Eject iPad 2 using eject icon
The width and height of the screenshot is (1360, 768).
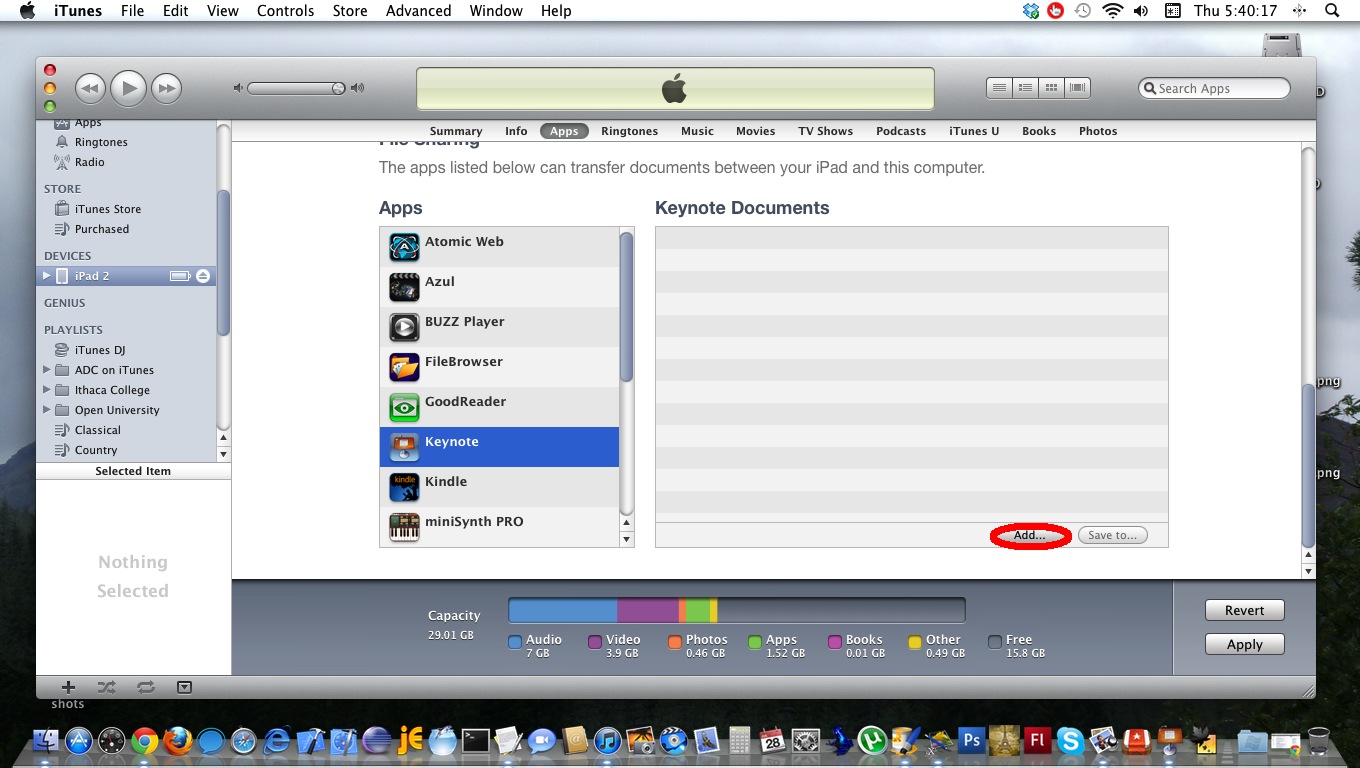(x=203, y=276)
